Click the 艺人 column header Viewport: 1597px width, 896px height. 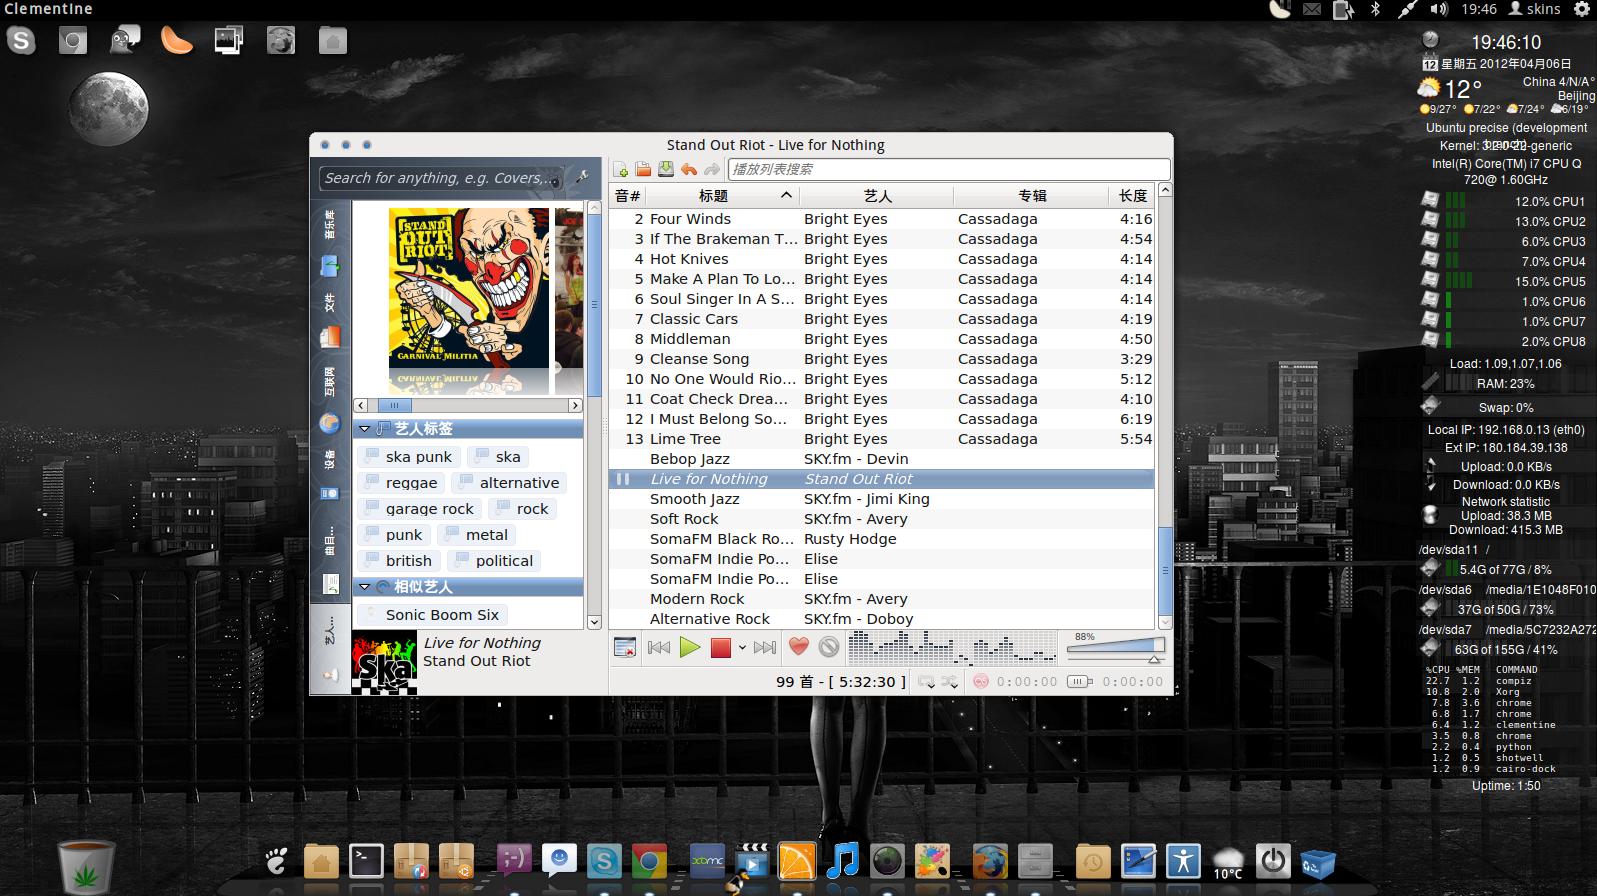pos(877,195)
